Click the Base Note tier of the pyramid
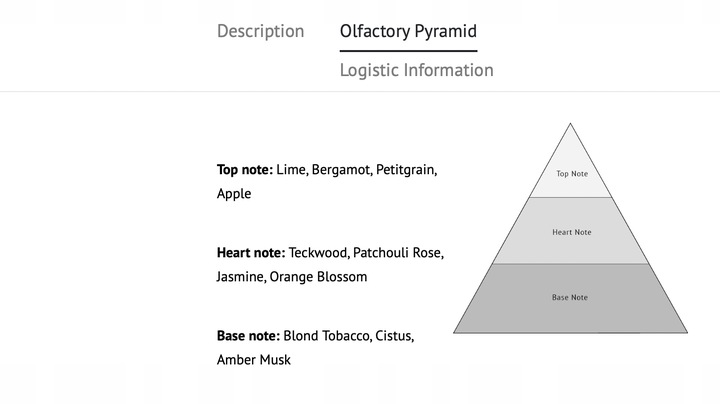 click(x=570, y=298)
